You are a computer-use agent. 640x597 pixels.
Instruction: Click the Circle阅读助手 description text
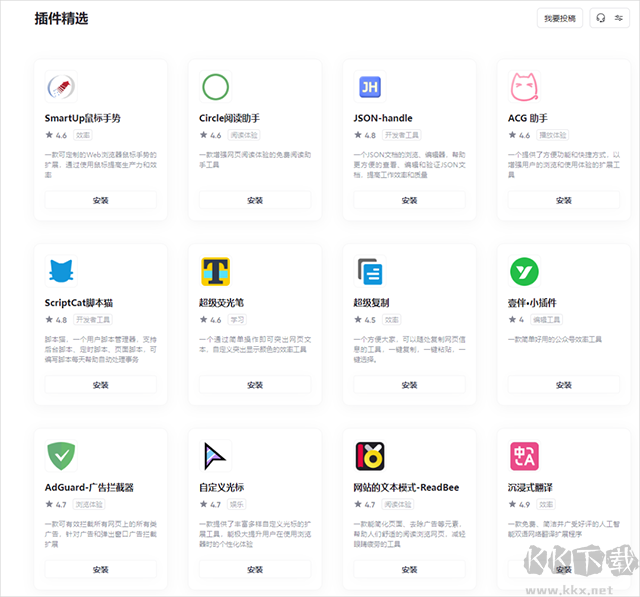tap(255, 160)
